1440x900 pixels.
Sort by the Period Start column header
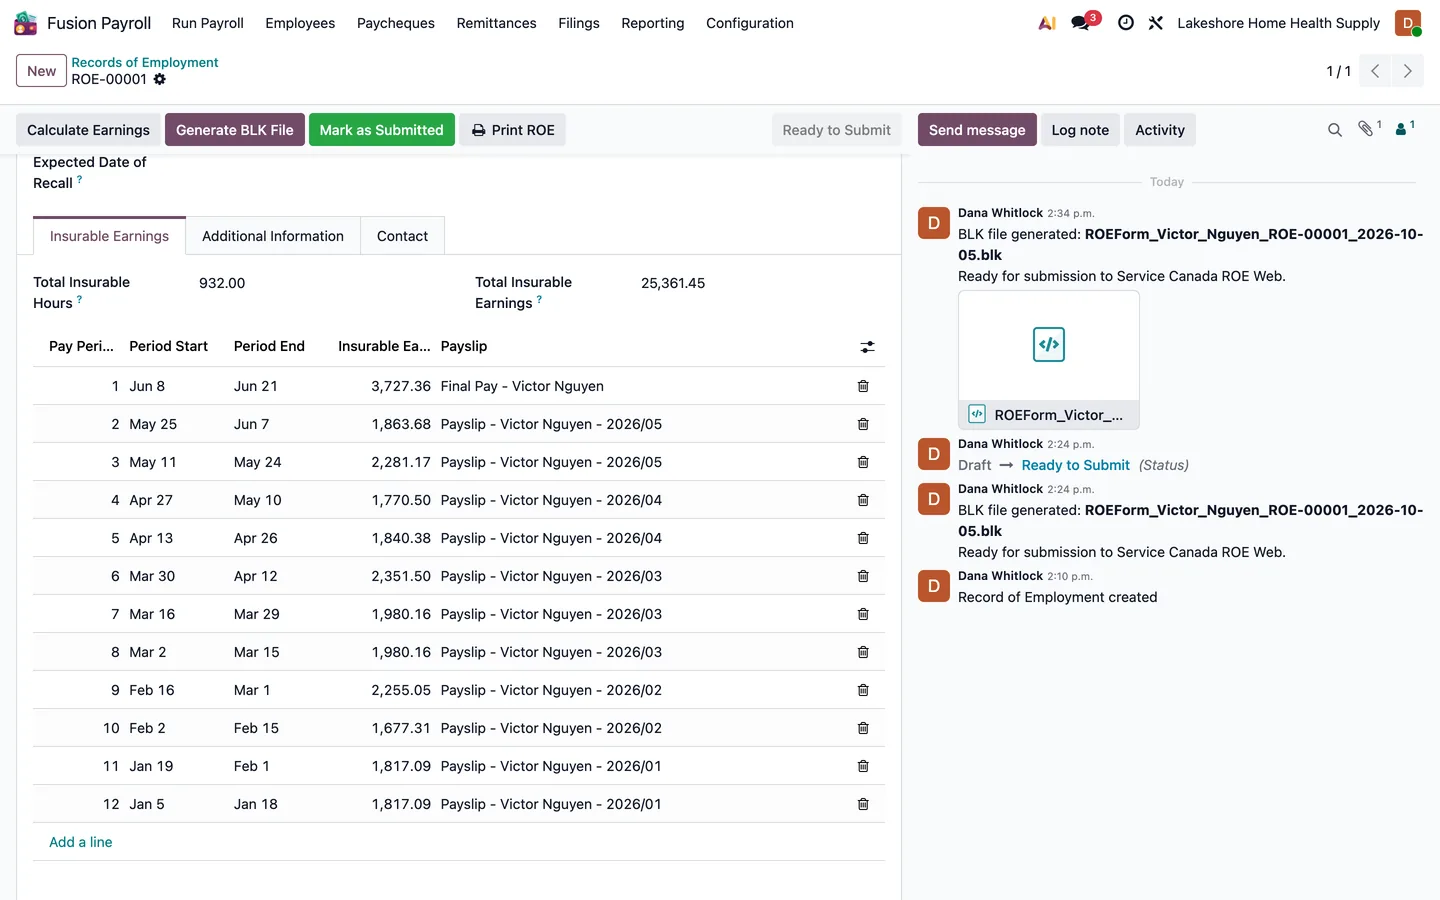tap(169, 346)
